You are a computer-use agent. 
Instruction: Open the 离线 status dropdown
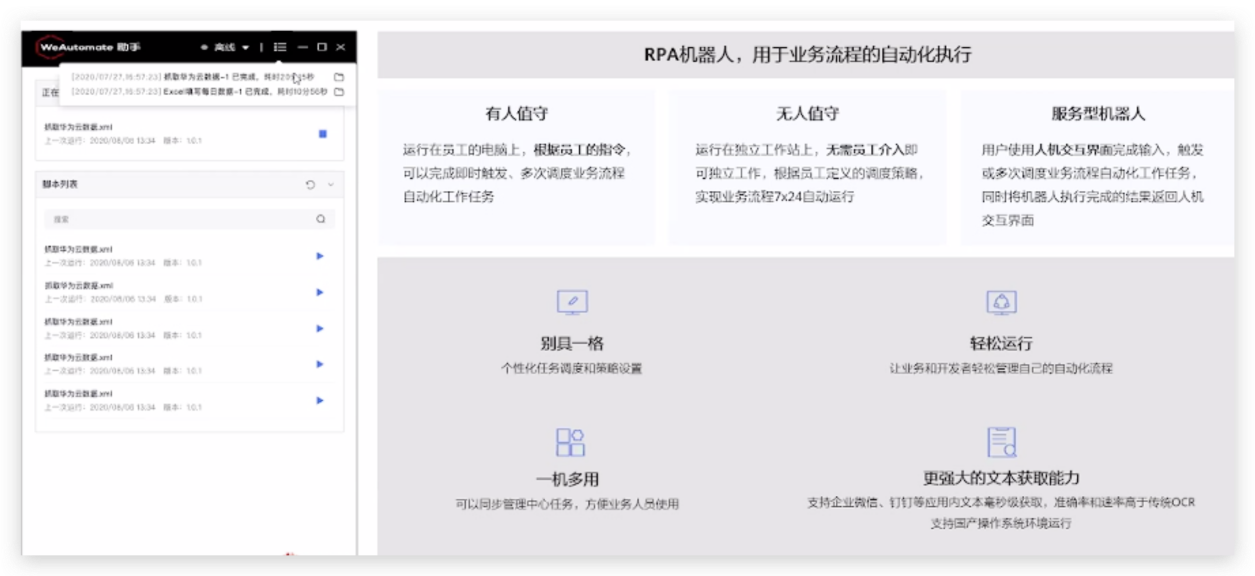coord(225,47)
